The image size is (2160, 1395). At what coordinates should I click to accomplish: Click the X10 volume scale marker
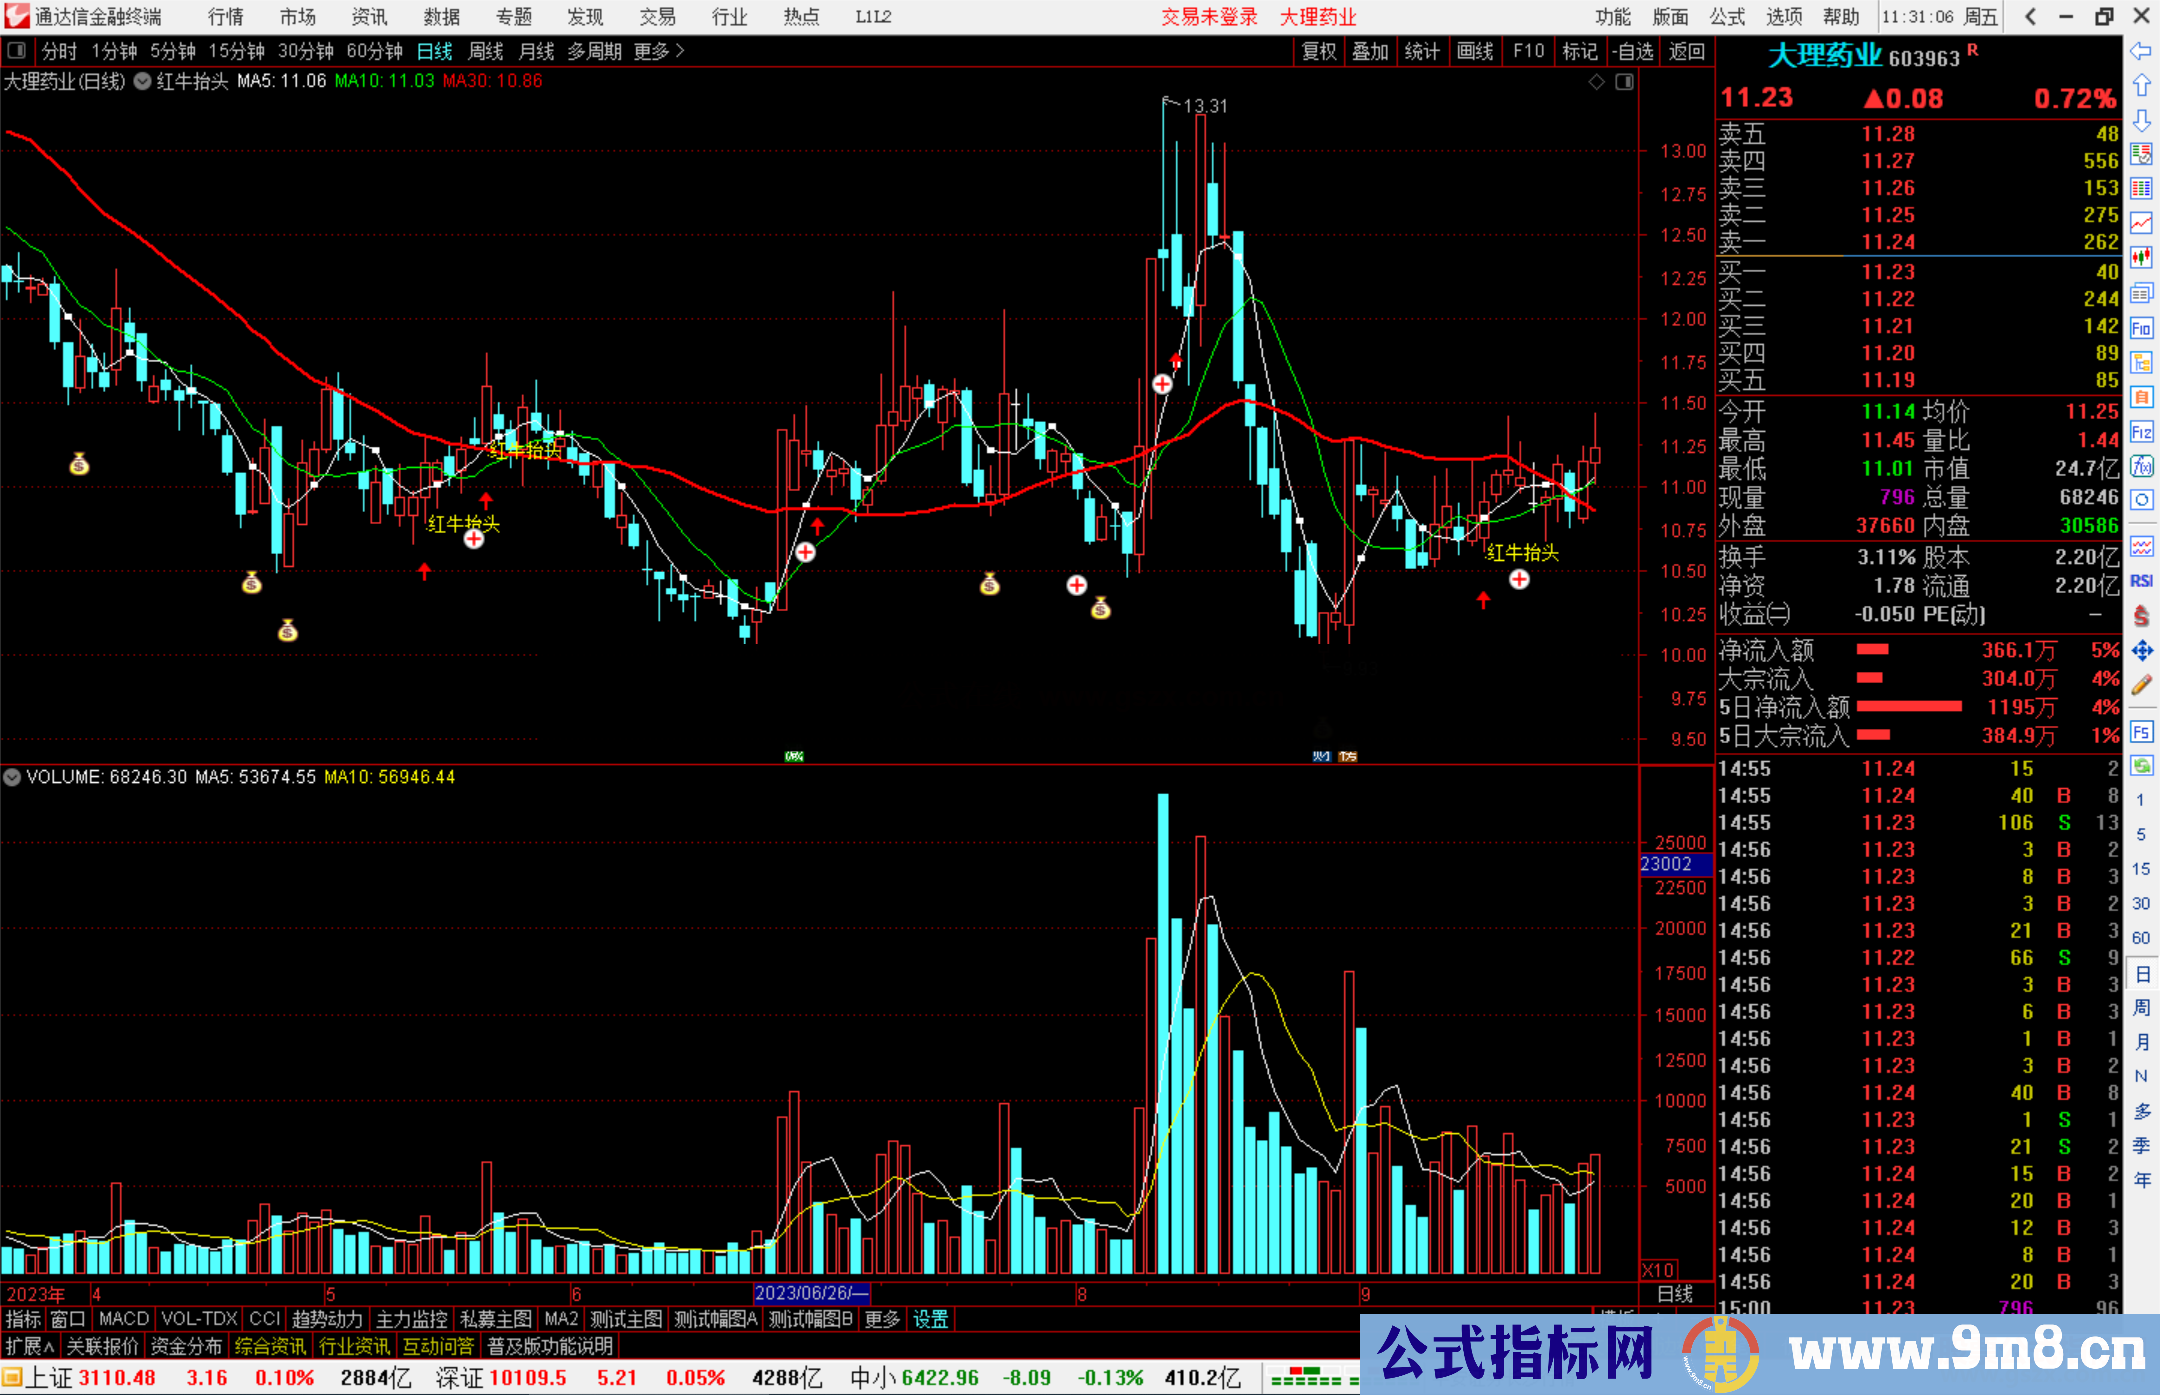[1658, 1270]
